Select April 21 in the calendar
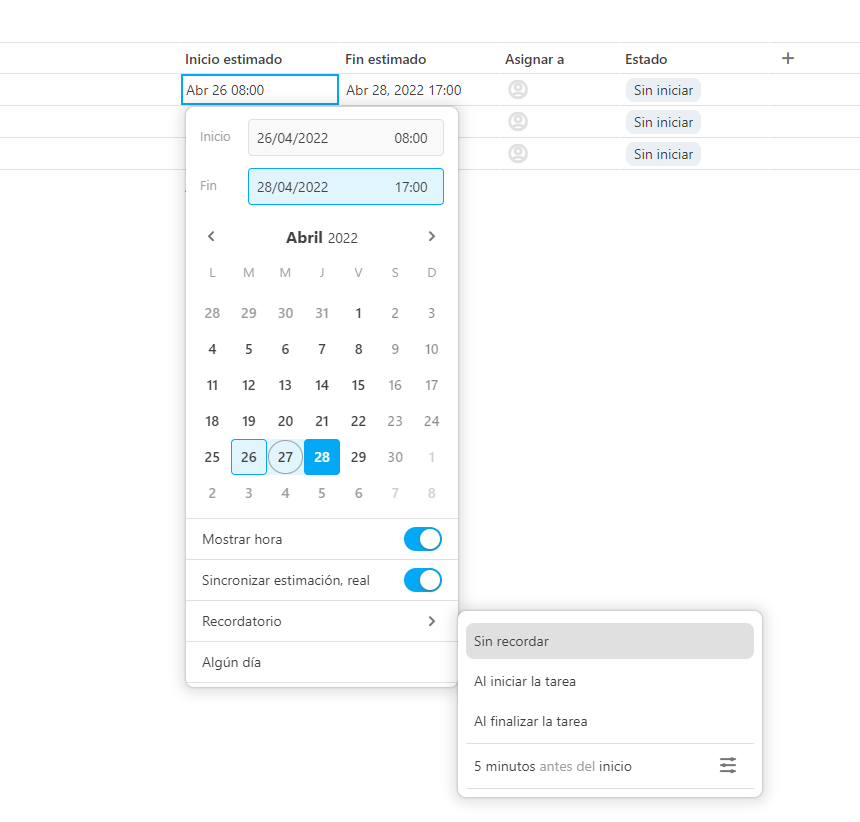The image size is (860, 822). [322, 421]
